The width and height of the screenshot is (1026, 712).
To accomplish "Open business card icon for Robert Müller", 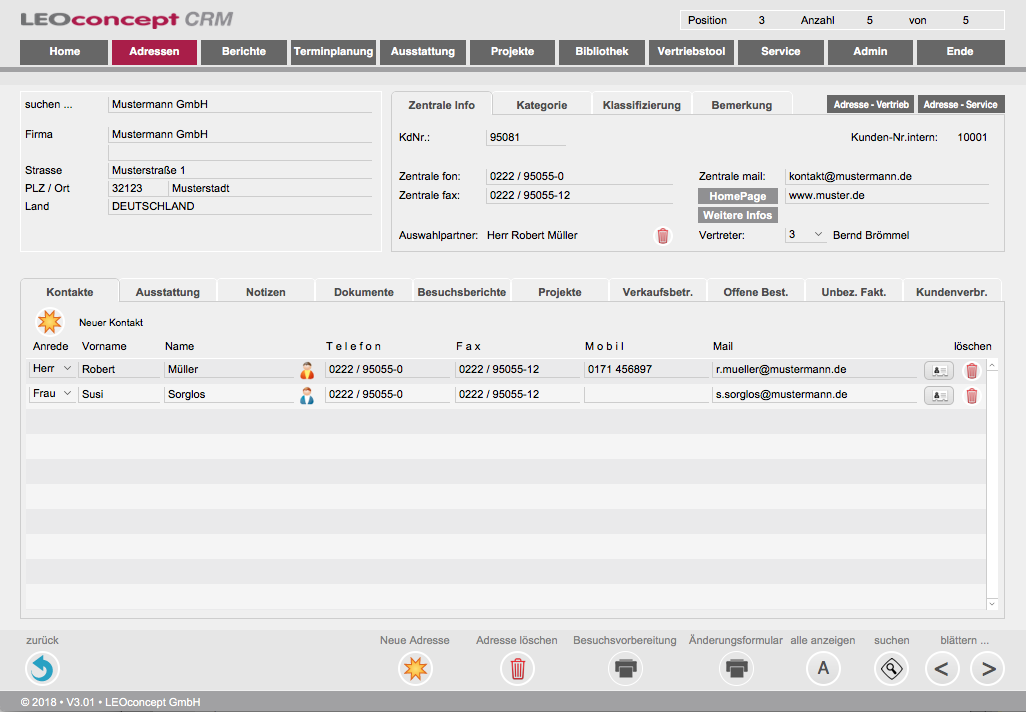I will pyautogui.click(x=938, y=370).
